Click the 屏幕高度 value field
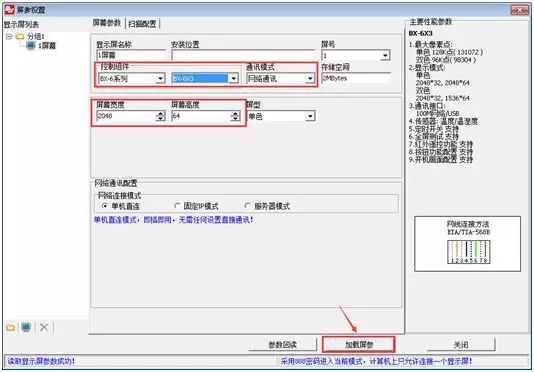The image size is (534, 372). [201, 116]
